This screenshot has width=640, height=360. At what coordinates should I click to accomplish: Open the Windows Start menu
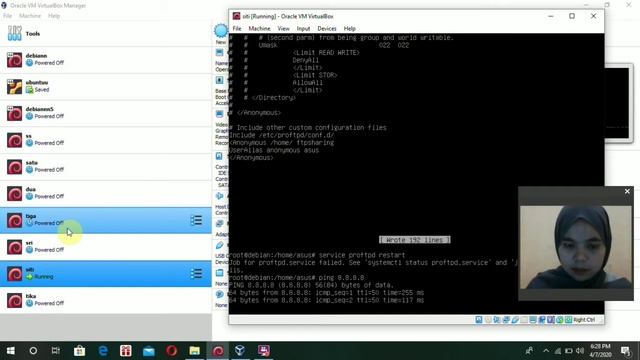[x=11, y=351]
